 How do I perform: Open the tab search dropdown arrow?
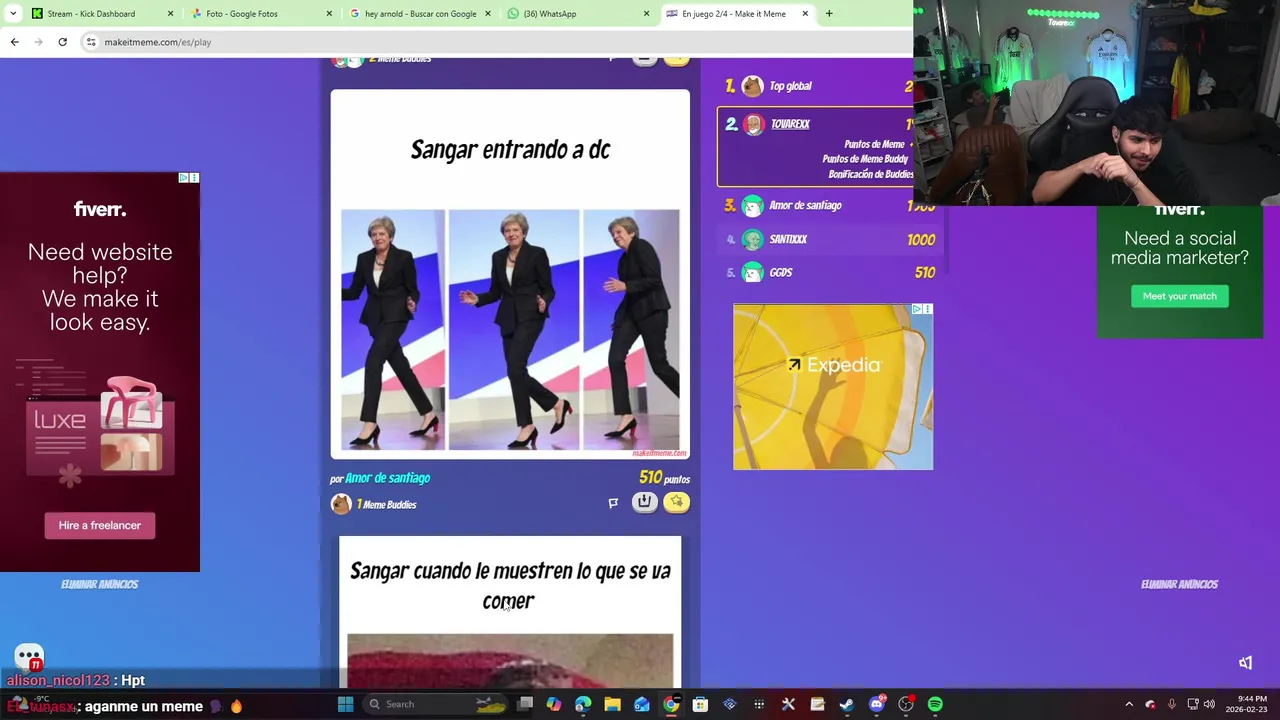click(x=13, y=14)
